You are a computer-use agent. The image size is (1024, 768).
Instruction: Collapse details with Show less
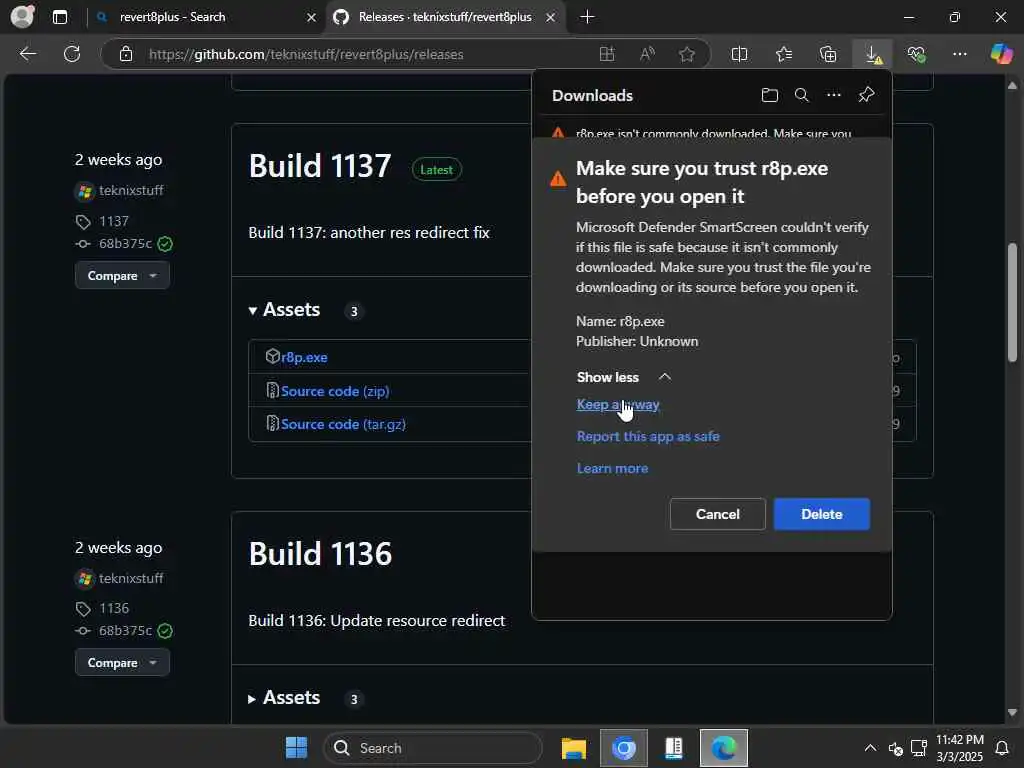tap(624, 377)
